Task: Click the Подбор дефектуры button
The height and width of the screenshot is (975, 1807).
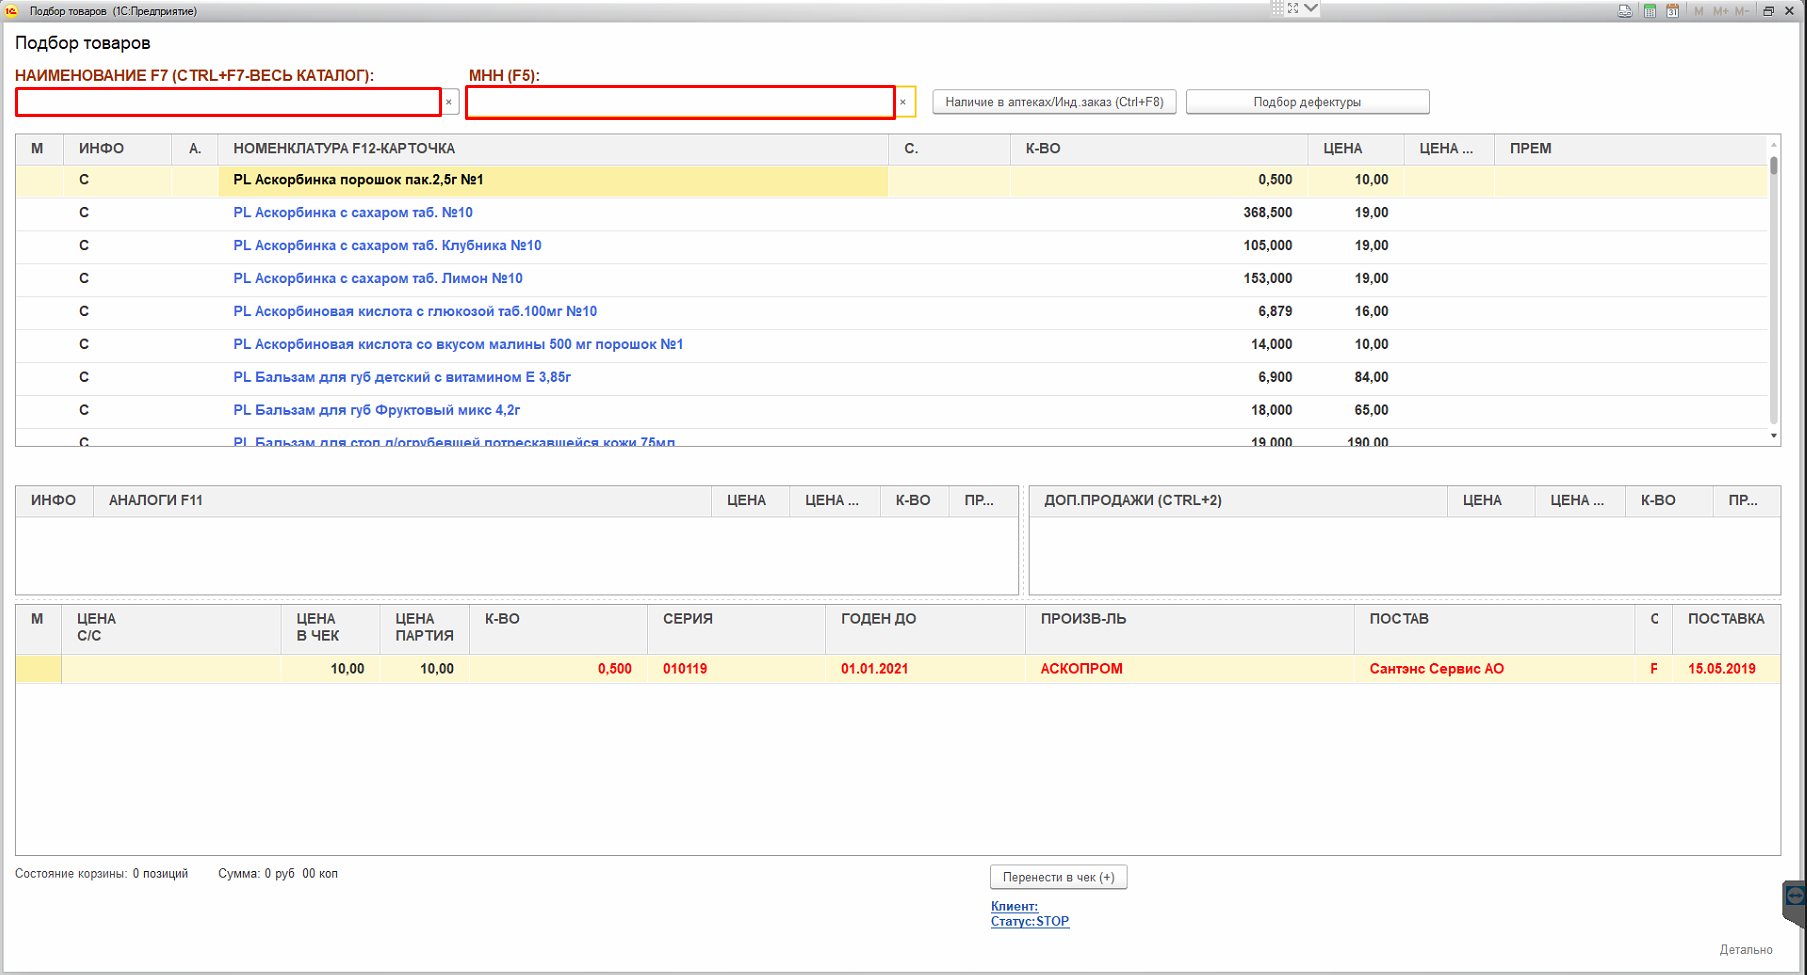Action: pos(1307,102)
